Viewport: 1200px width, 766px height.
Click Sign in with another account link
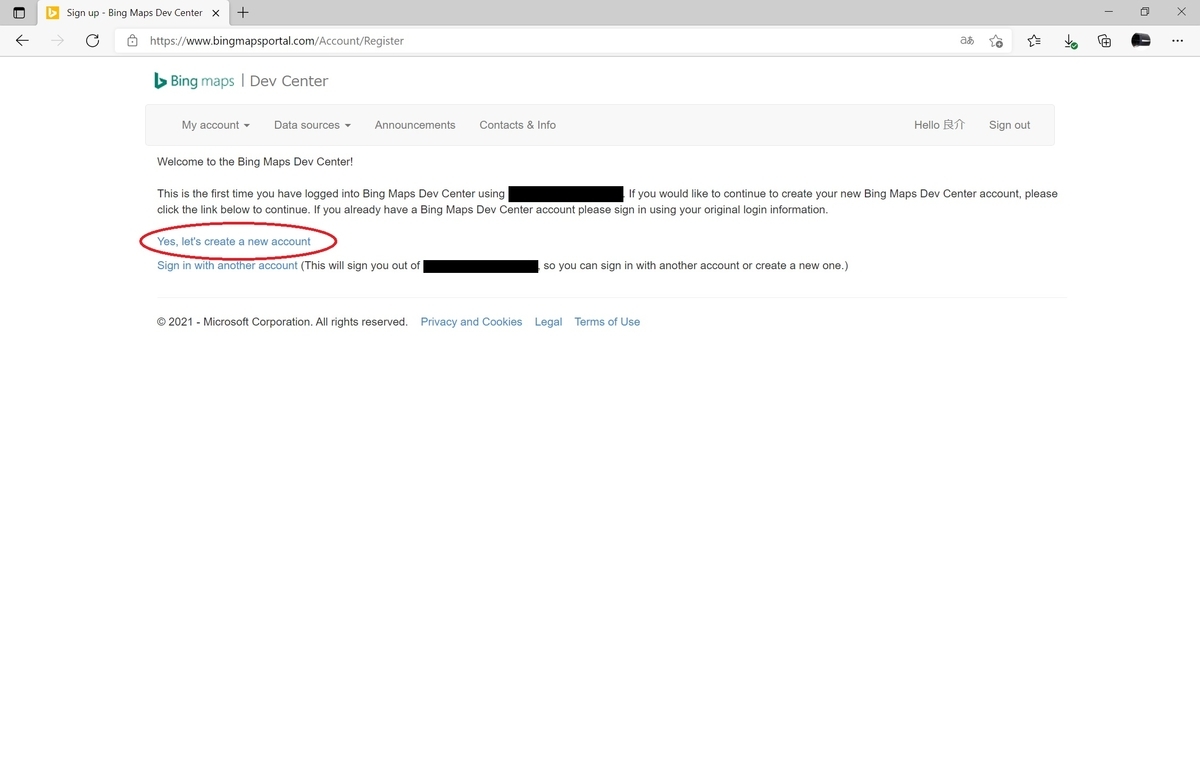pos(227,265)
